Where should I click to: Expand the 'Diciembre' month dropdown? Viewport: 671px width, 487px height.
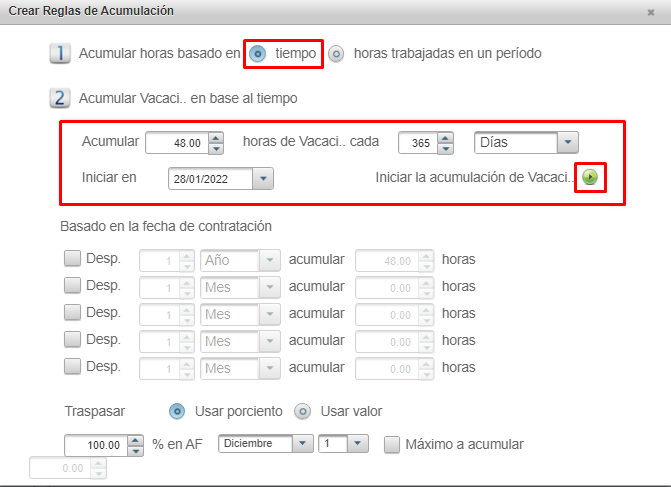(306, 444)
